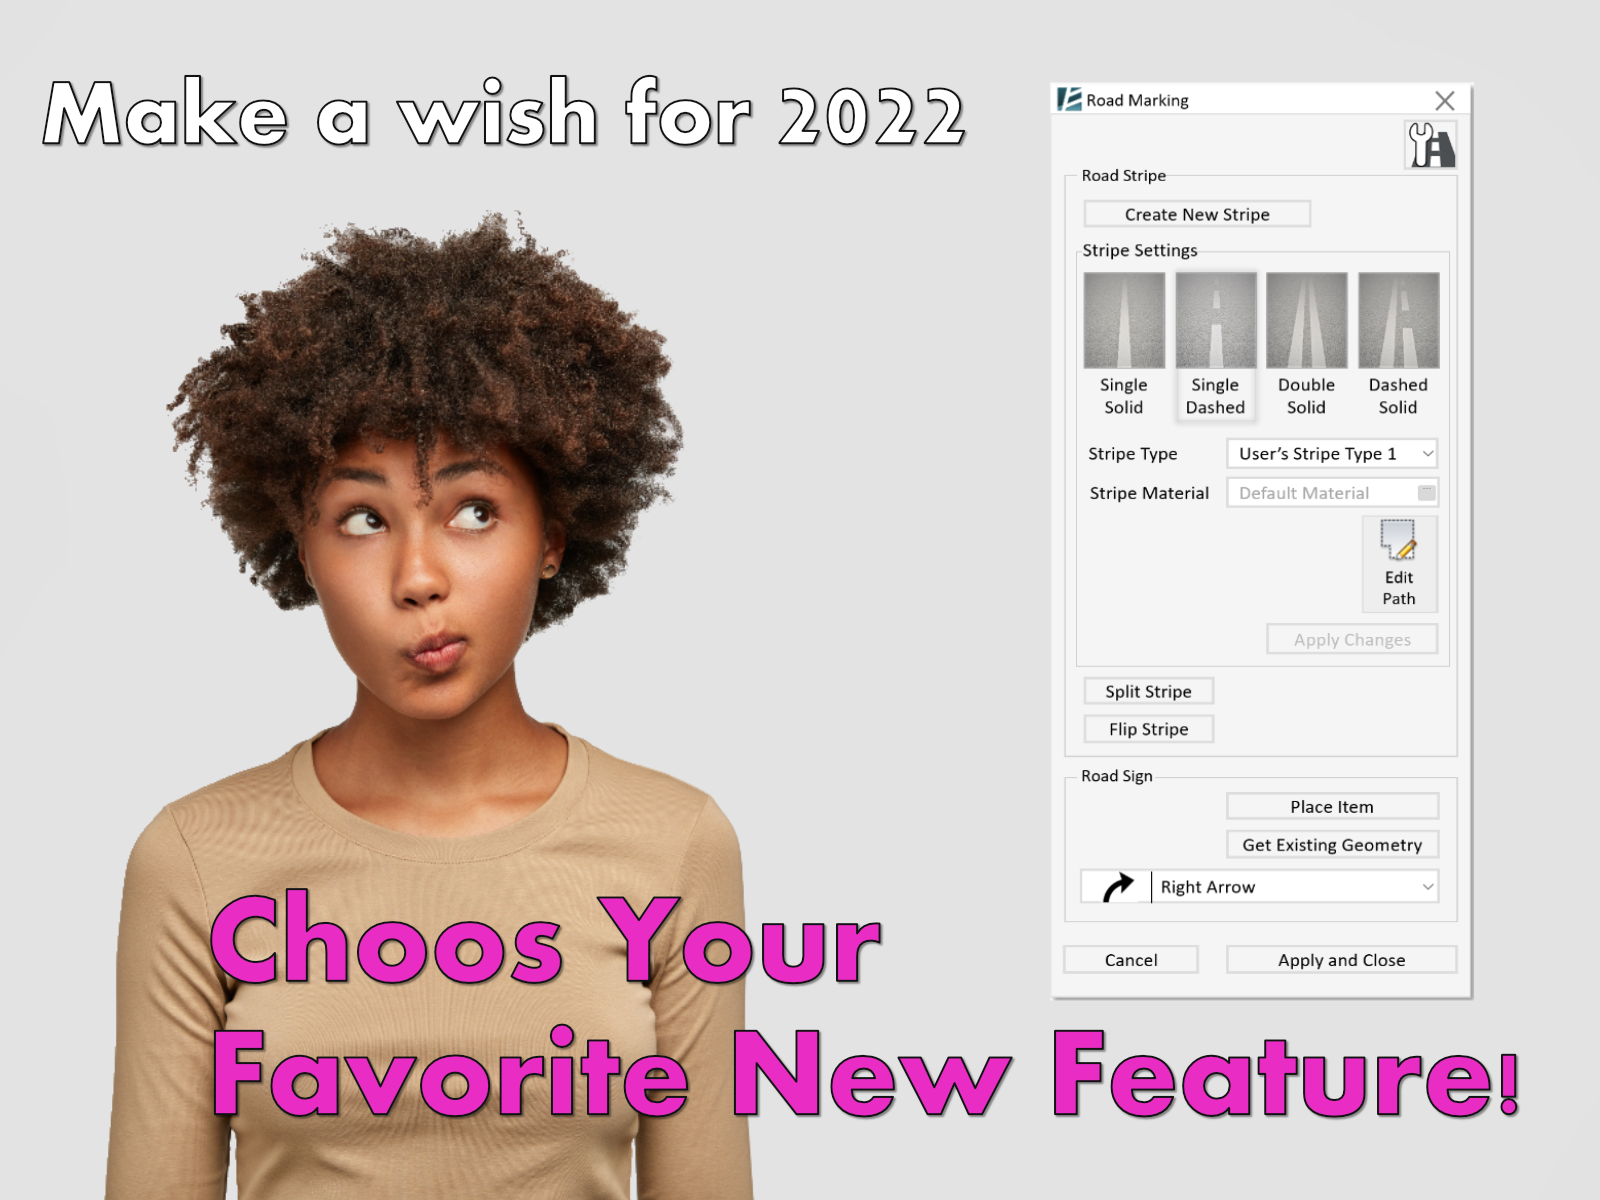Image resolution: width=1600 pixels, height=1200 pixels.
Task: Click Apply and Close button
Action: pos(1341,960)
